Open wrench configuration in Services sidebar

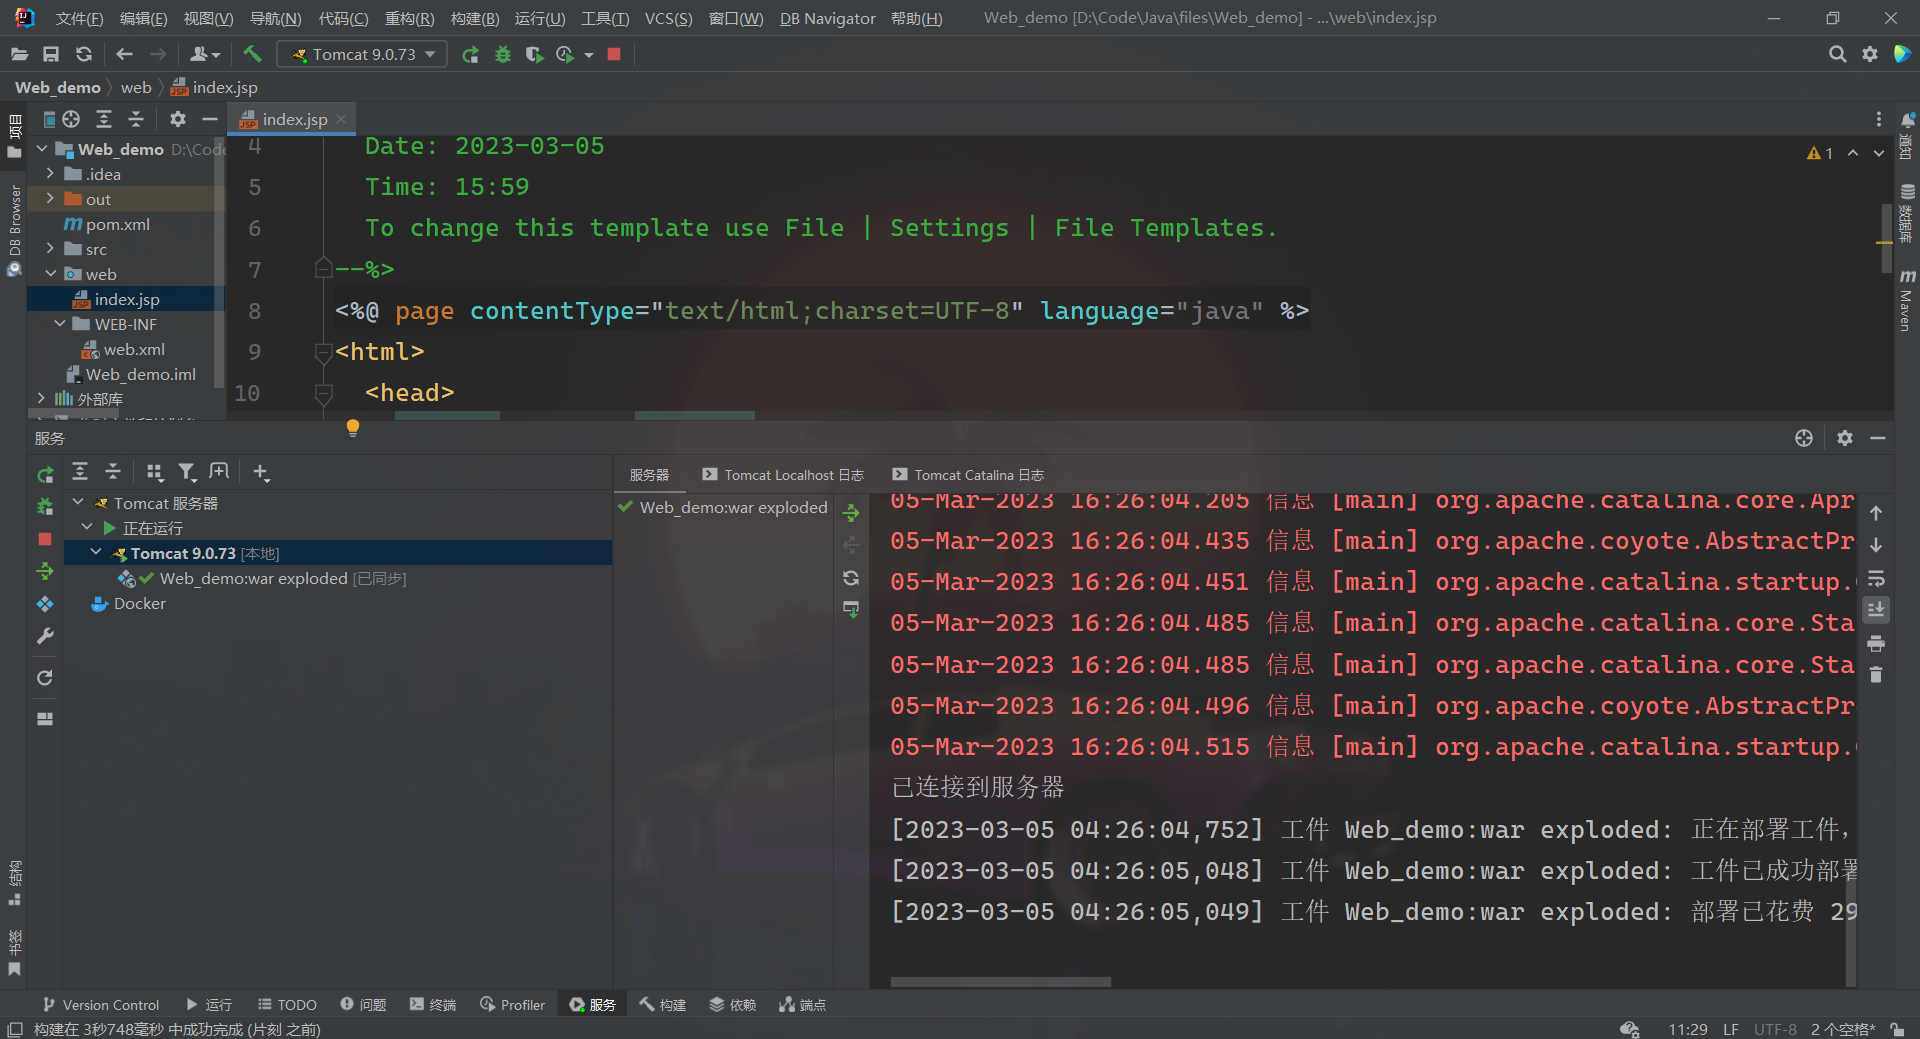click(45, 636)
